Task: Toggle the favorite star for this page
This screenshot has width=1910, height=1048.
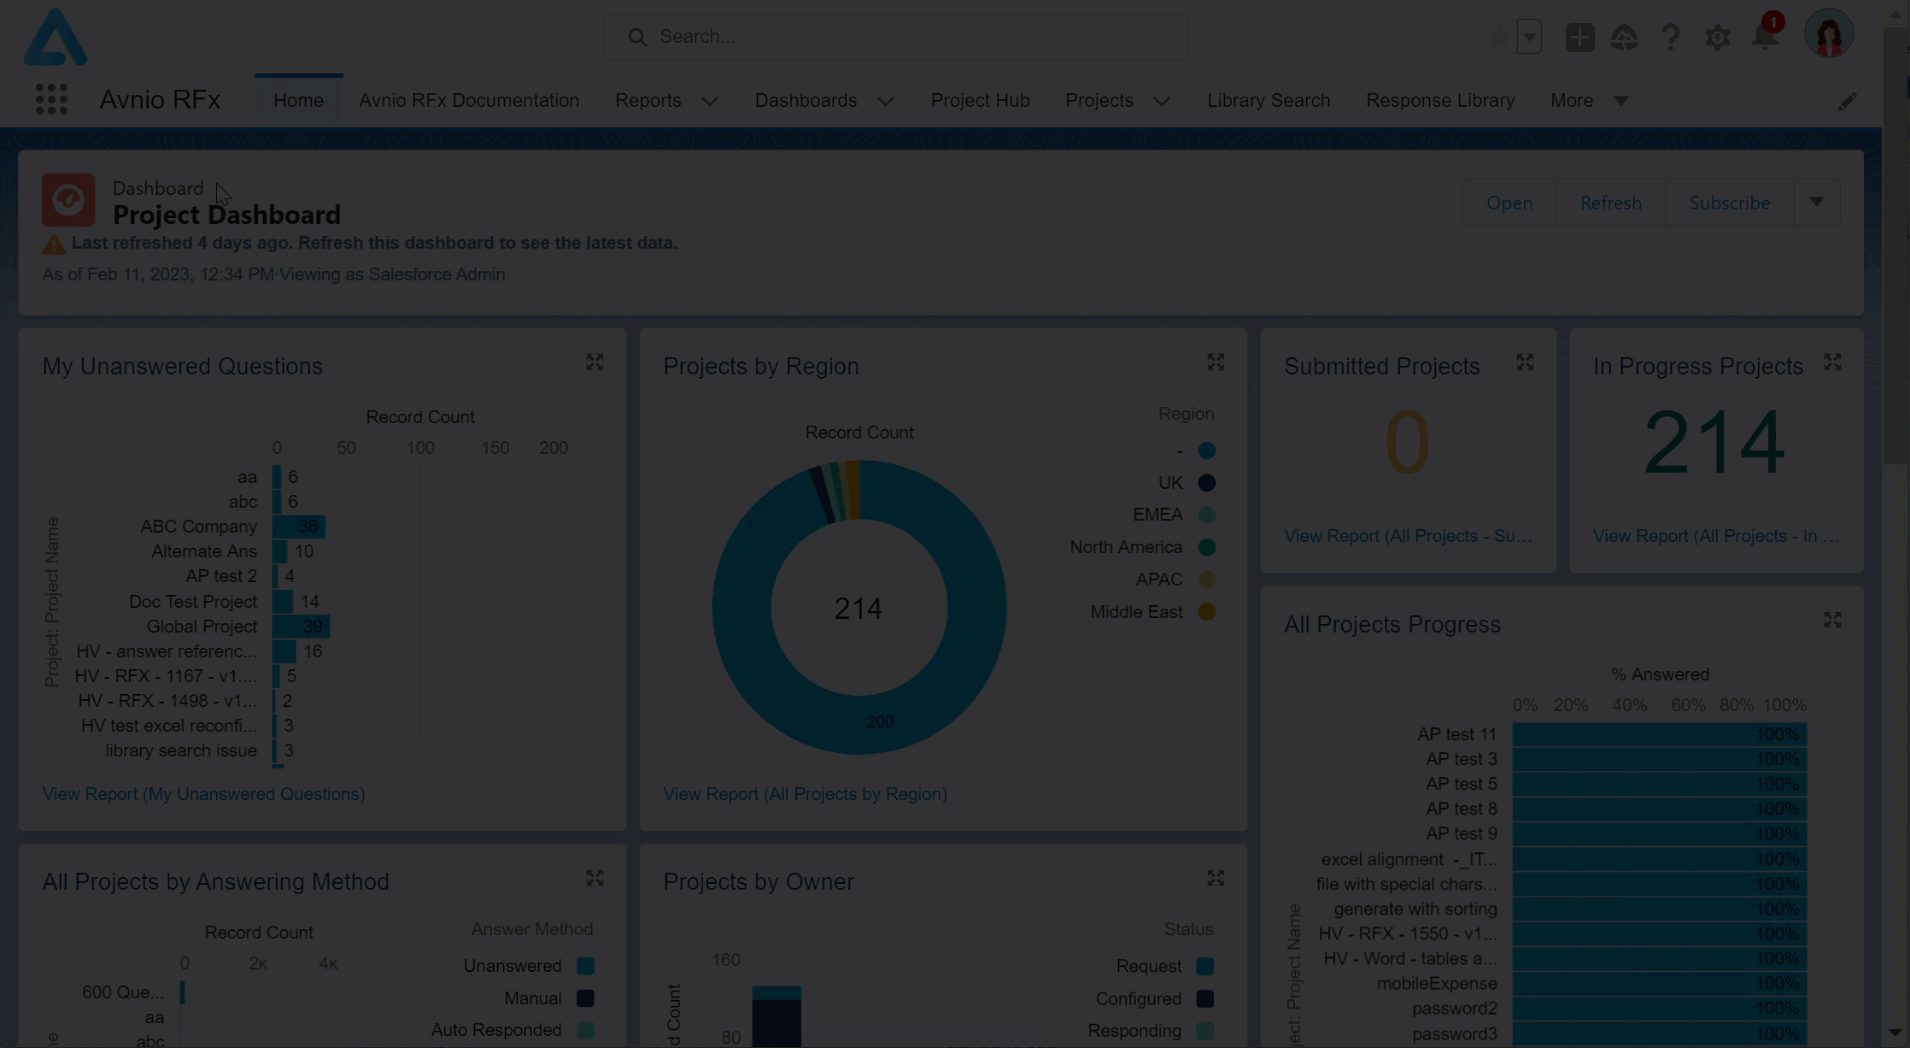Action: (1499, 38)
